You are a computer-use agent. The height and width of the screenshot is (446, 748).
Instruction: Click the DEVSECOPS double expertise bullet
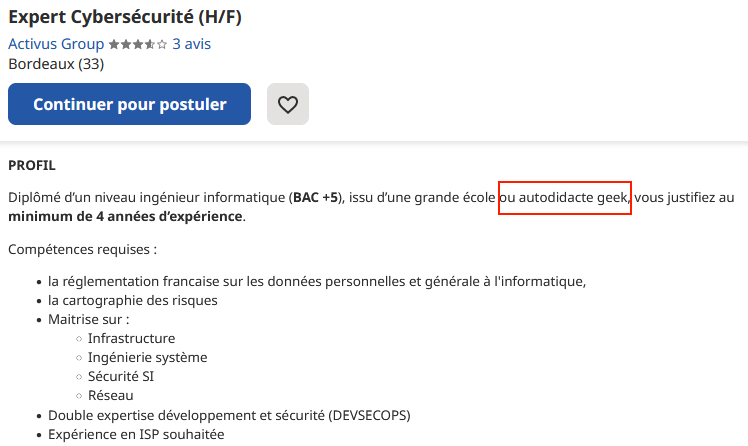(229, 415)
